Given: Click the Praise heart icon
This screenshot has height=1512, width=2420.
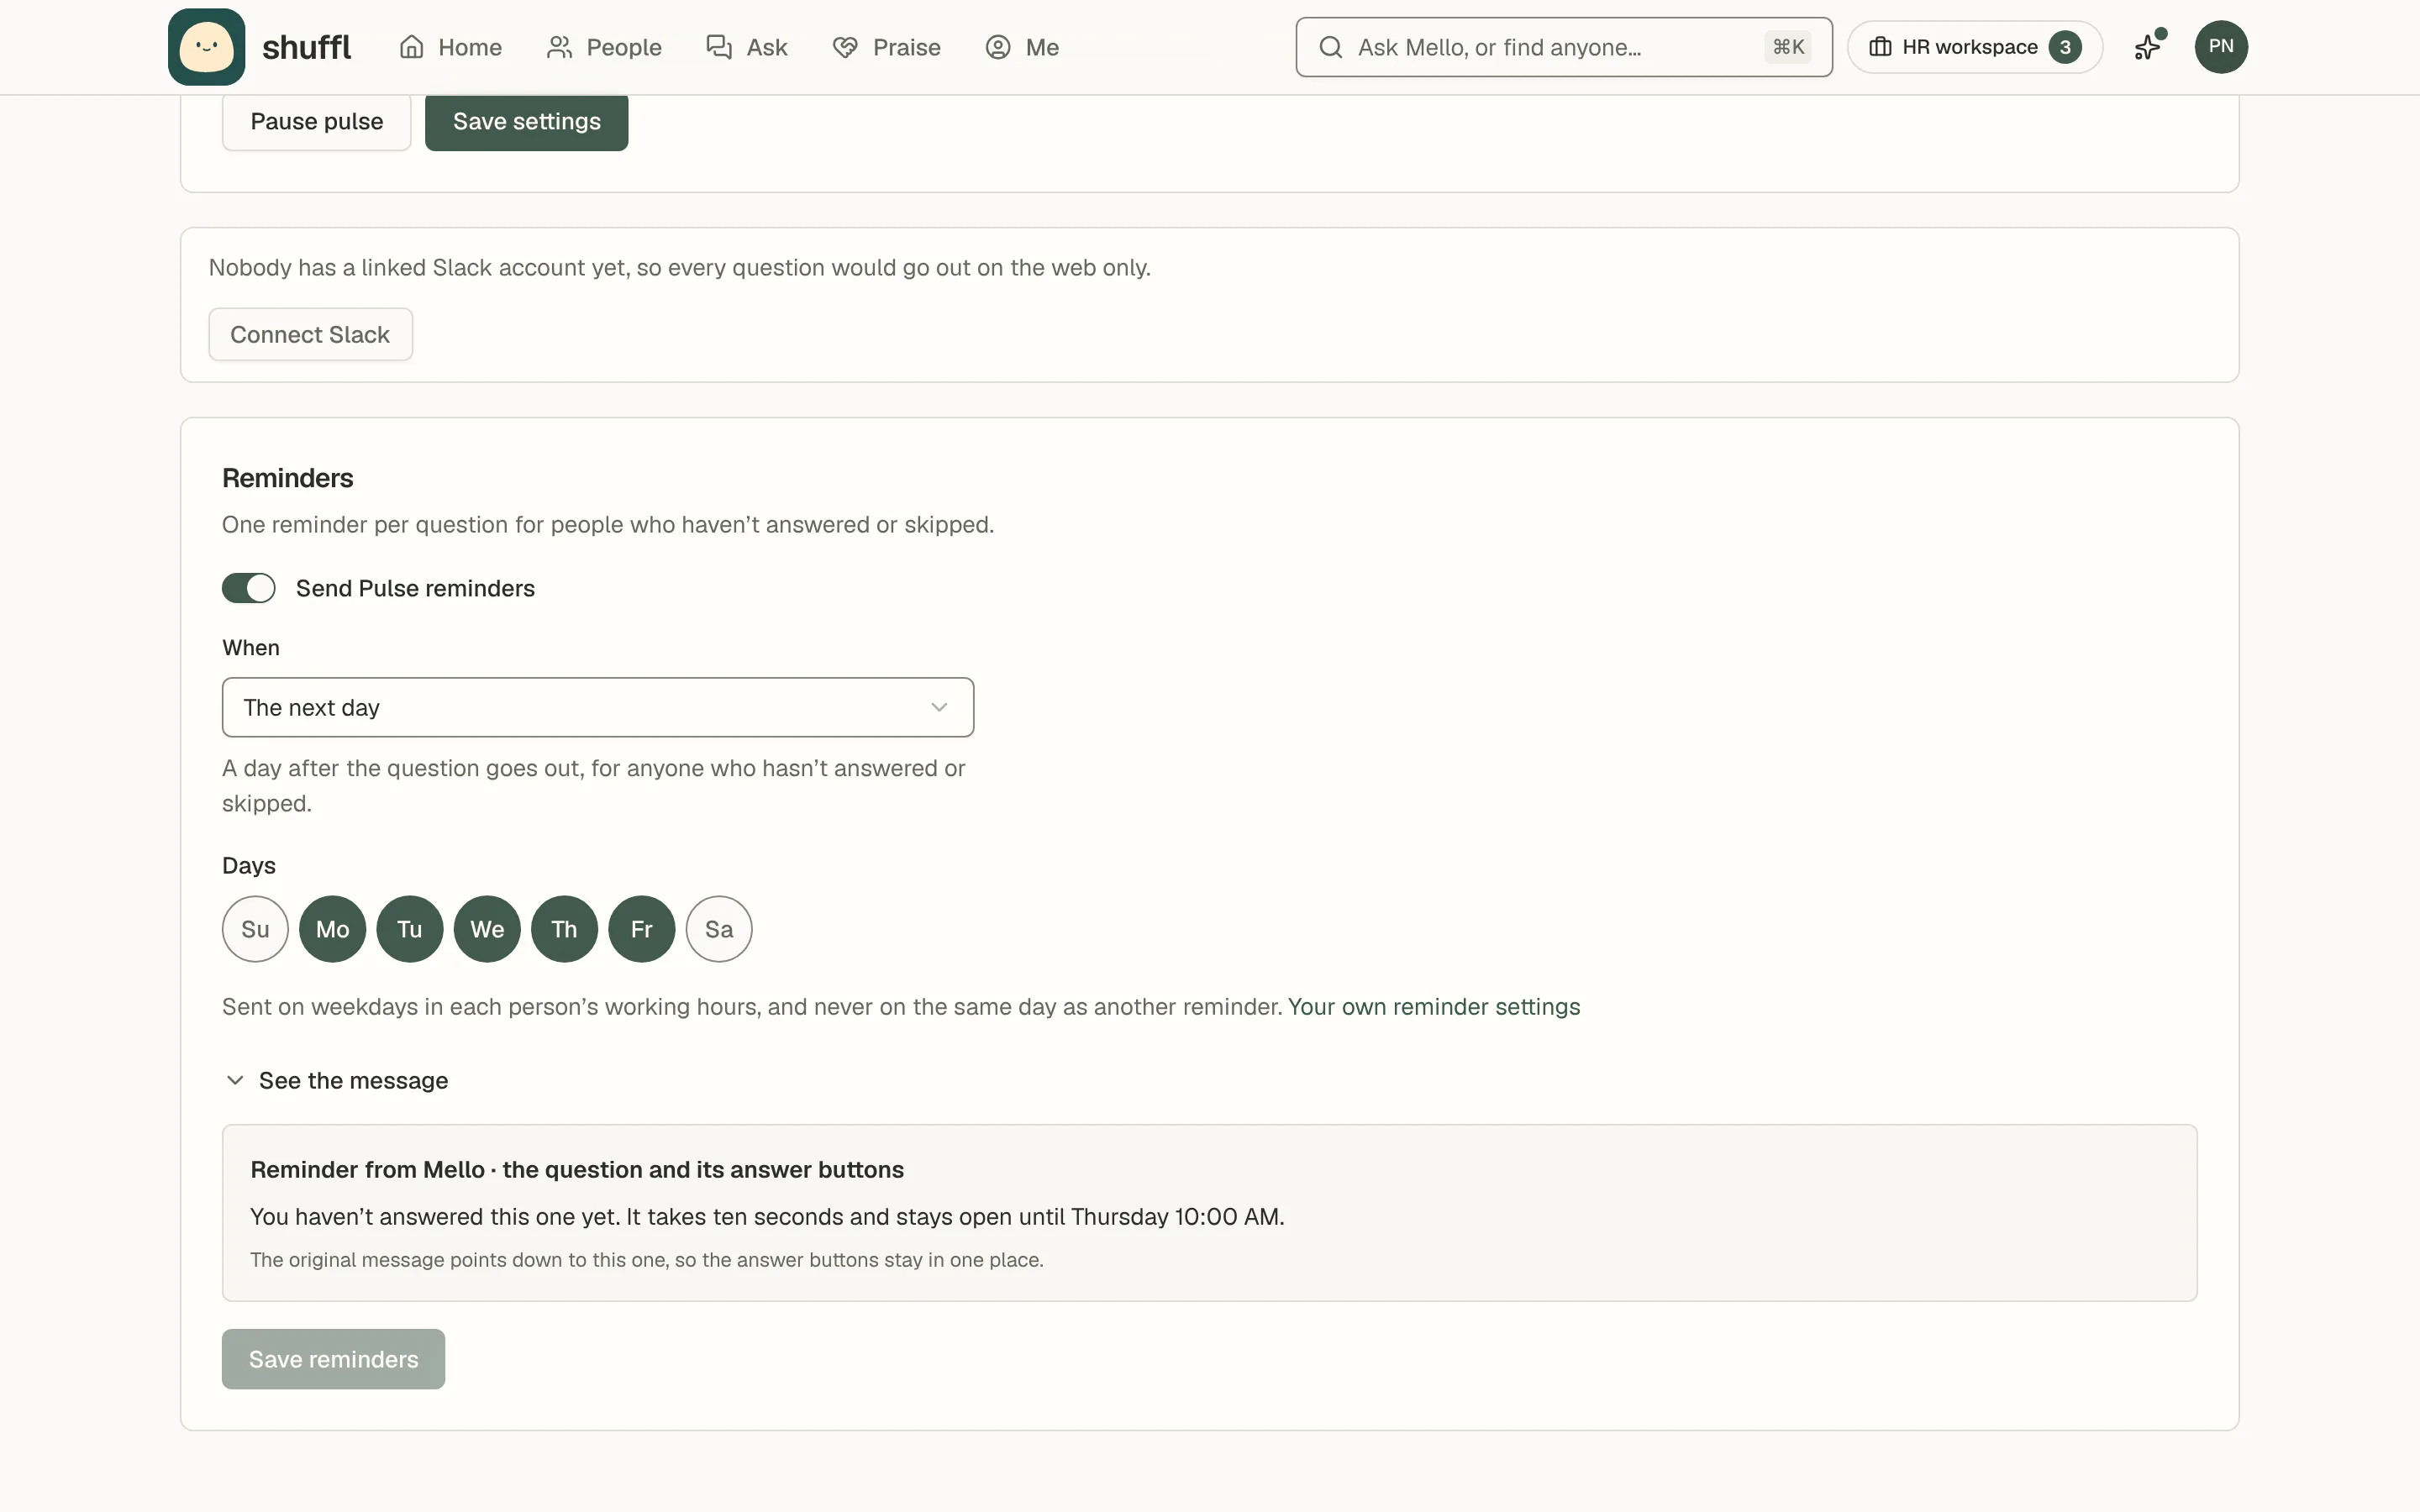Looking at the screenshot, I should point(845,47).
